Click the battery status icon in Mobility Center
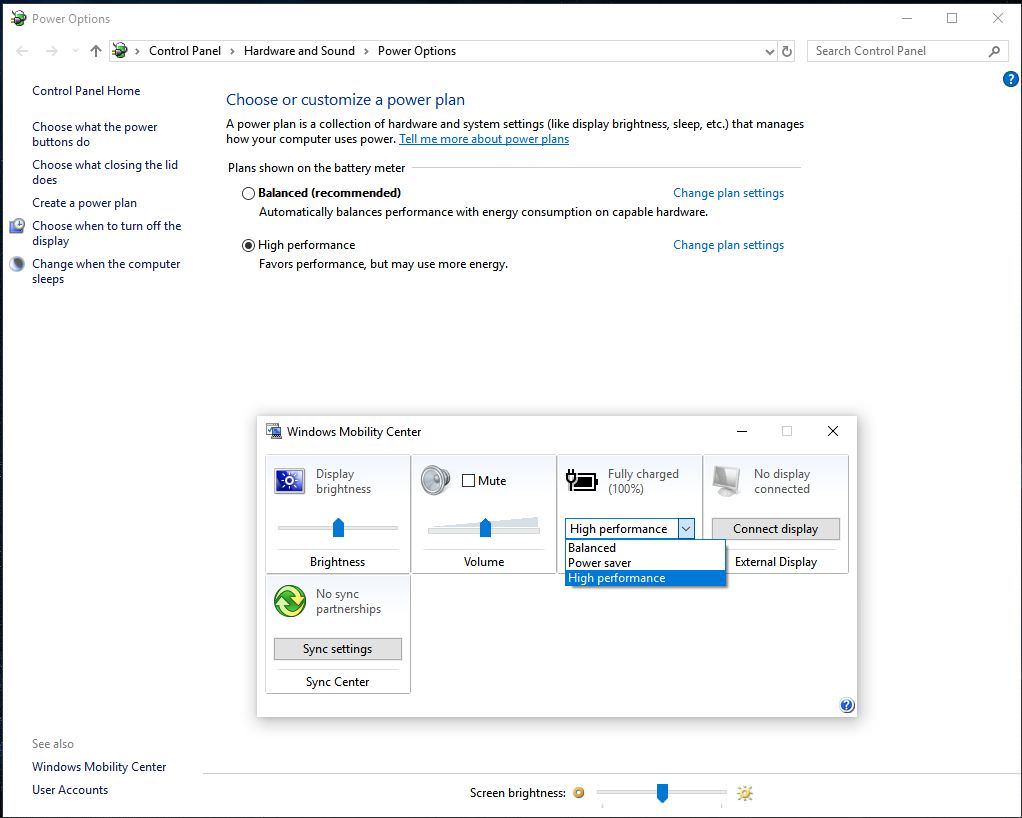Screen dimensions: 1022x818 [581, 481]
